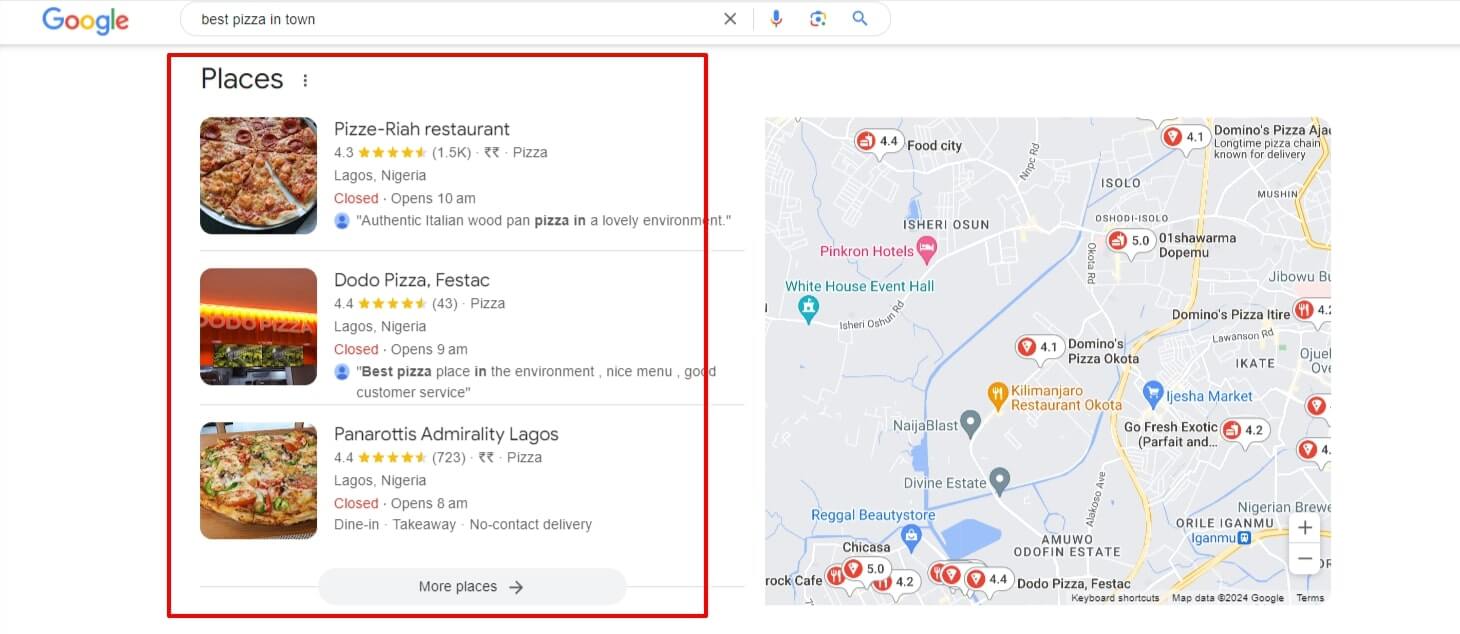Clear the search box text
The height and width of the screenshot is (634, 1460).
pyautogui.click(x=730, y=19)
